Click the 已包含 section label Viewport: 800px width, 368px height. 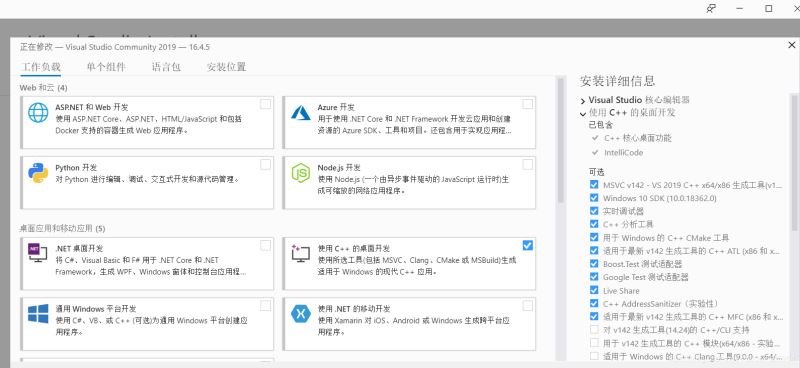point(601,125)
